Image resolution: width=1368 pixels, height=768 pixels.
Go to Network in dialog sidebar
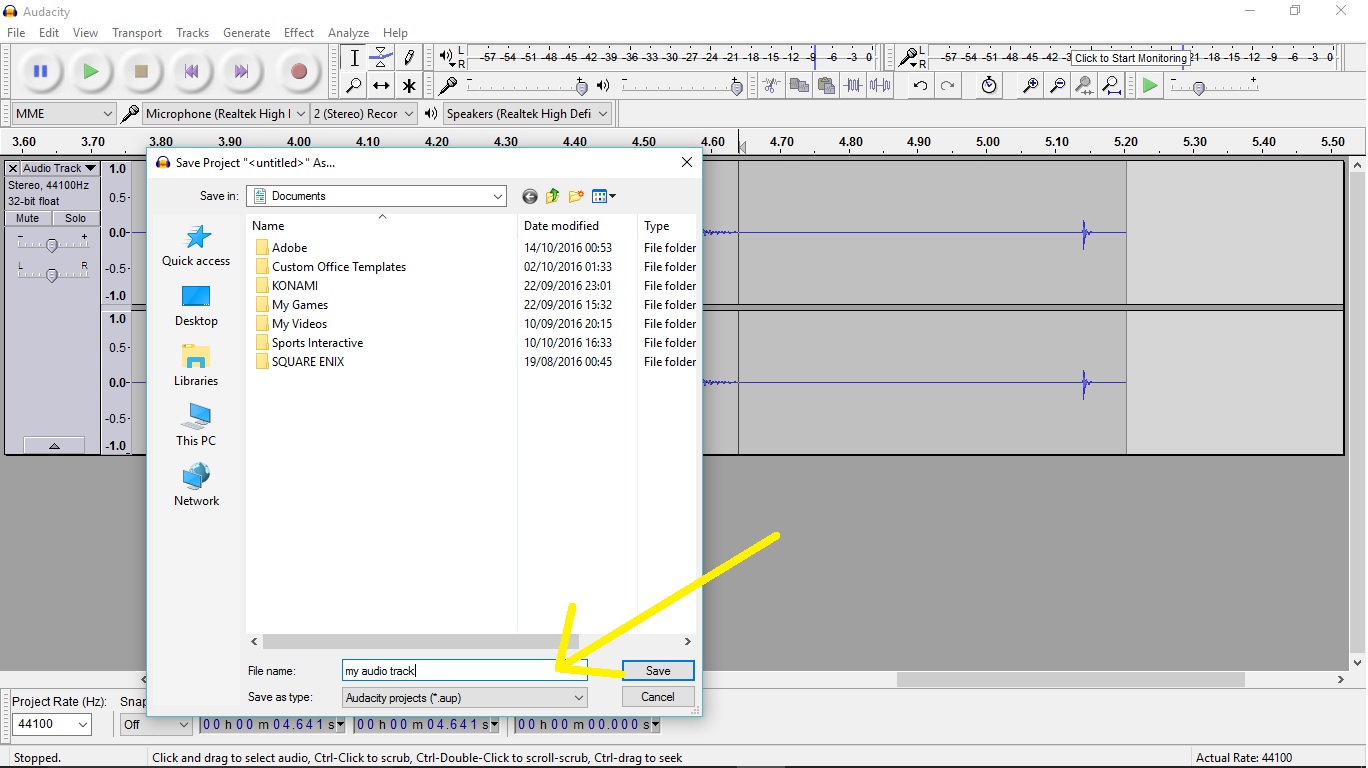pos(196,485)
